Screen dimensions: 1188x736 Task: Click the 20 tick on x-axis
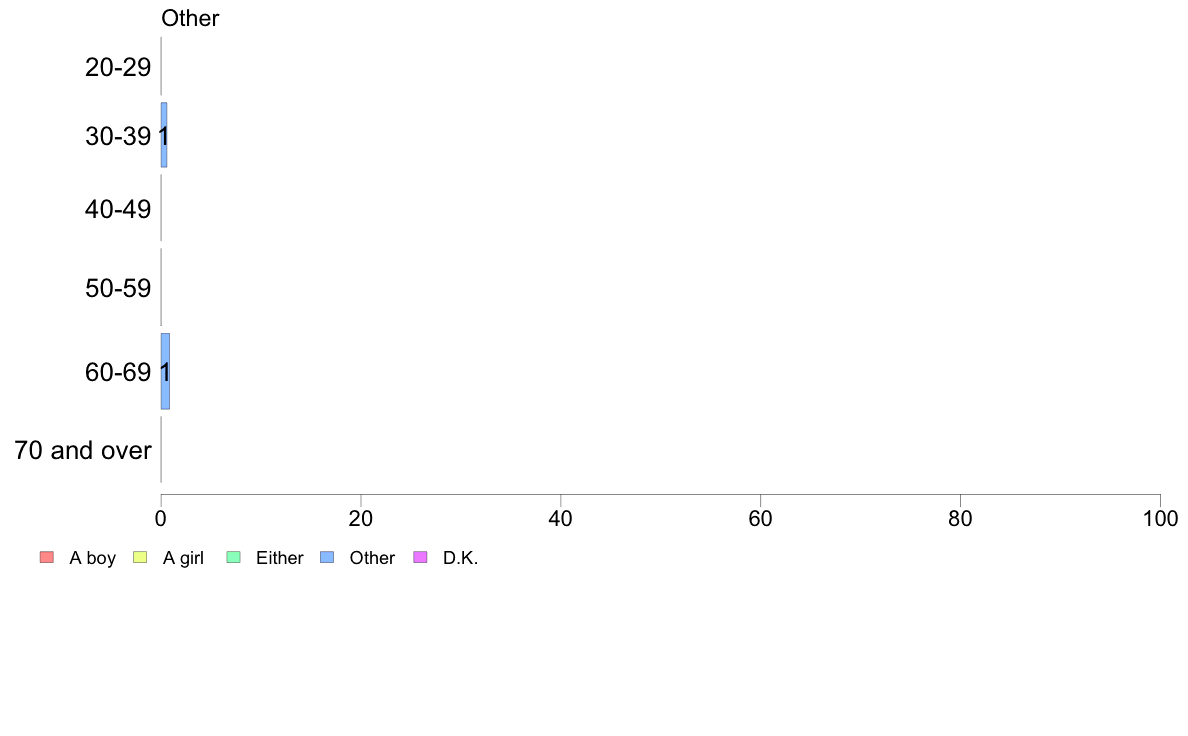coord(361,518)
